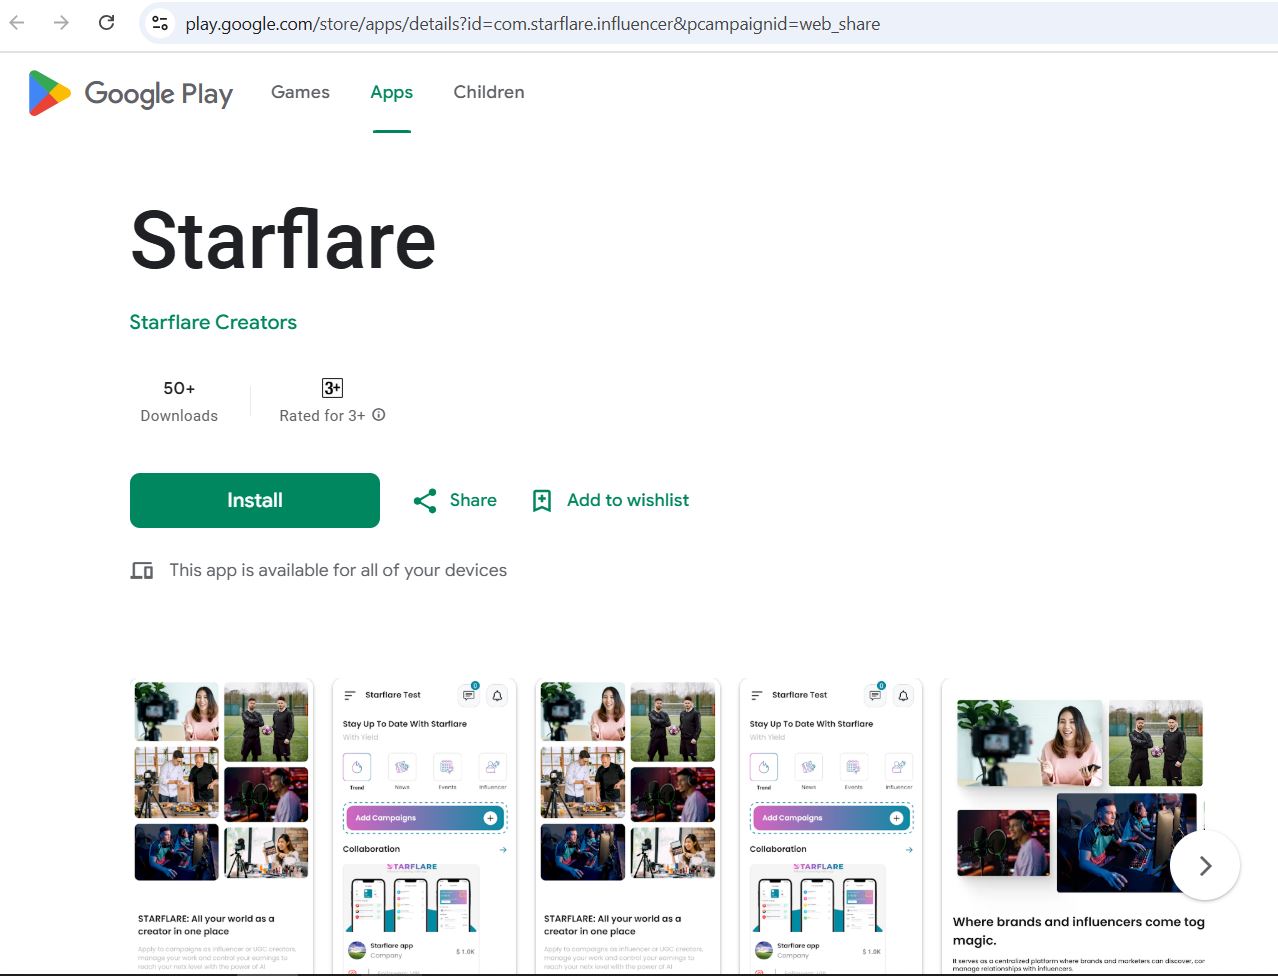Switch to the Children tab
This screenshot has width=1278, height=976.
tap(489, 92)
